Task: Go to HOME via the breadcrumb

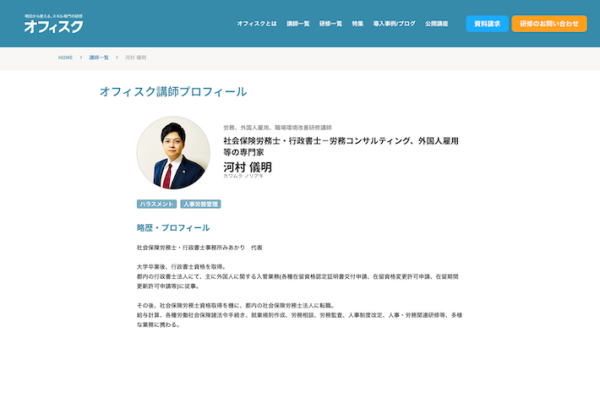Action: tap(65, 57)
